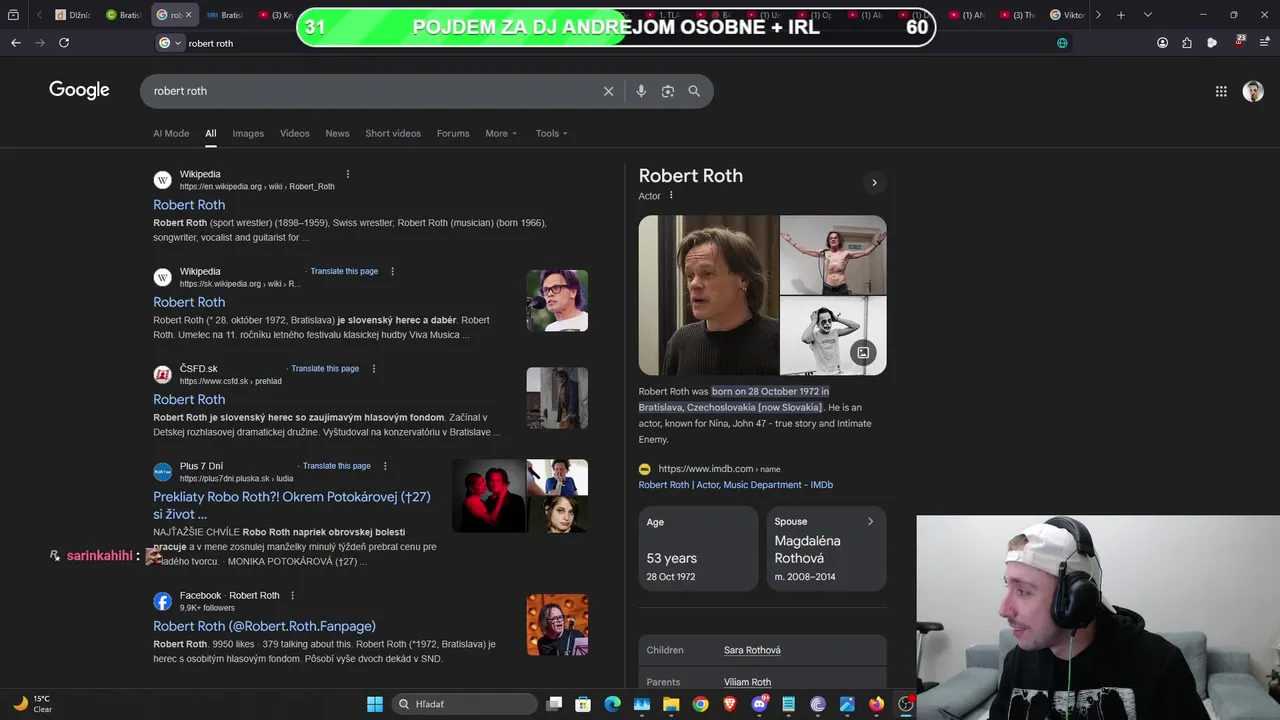Open more options for Slovak Wikipedia result
The image size is (1280, 720).
pos(392,271)
